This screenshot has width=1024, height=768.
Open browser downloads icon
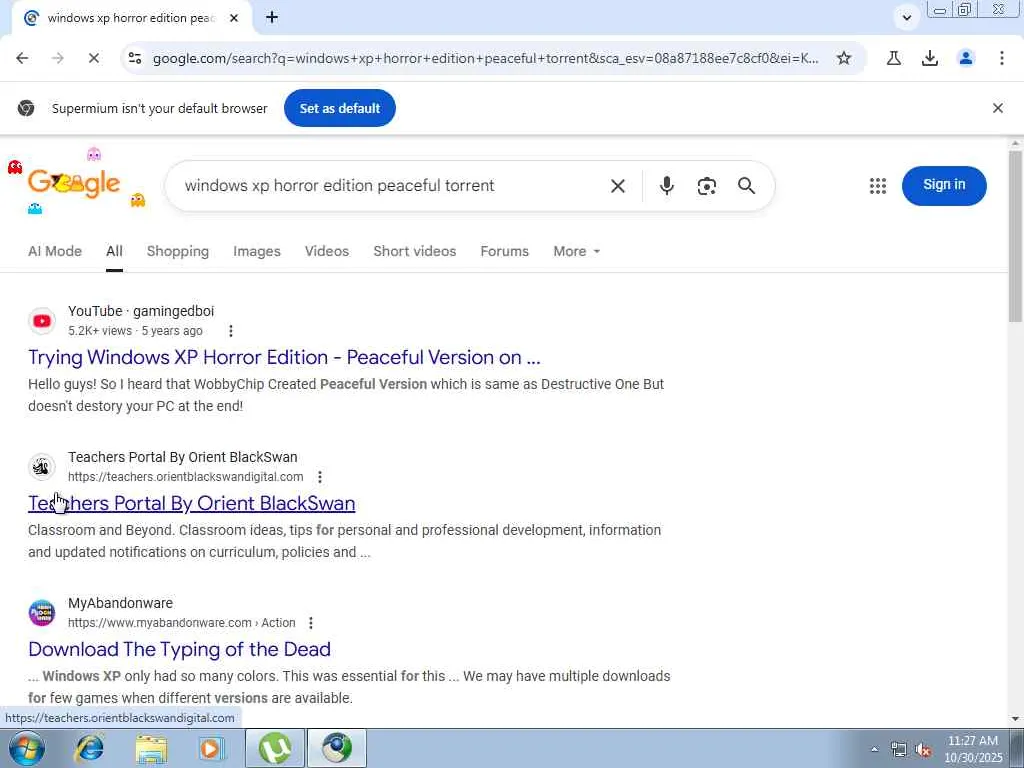930,58
